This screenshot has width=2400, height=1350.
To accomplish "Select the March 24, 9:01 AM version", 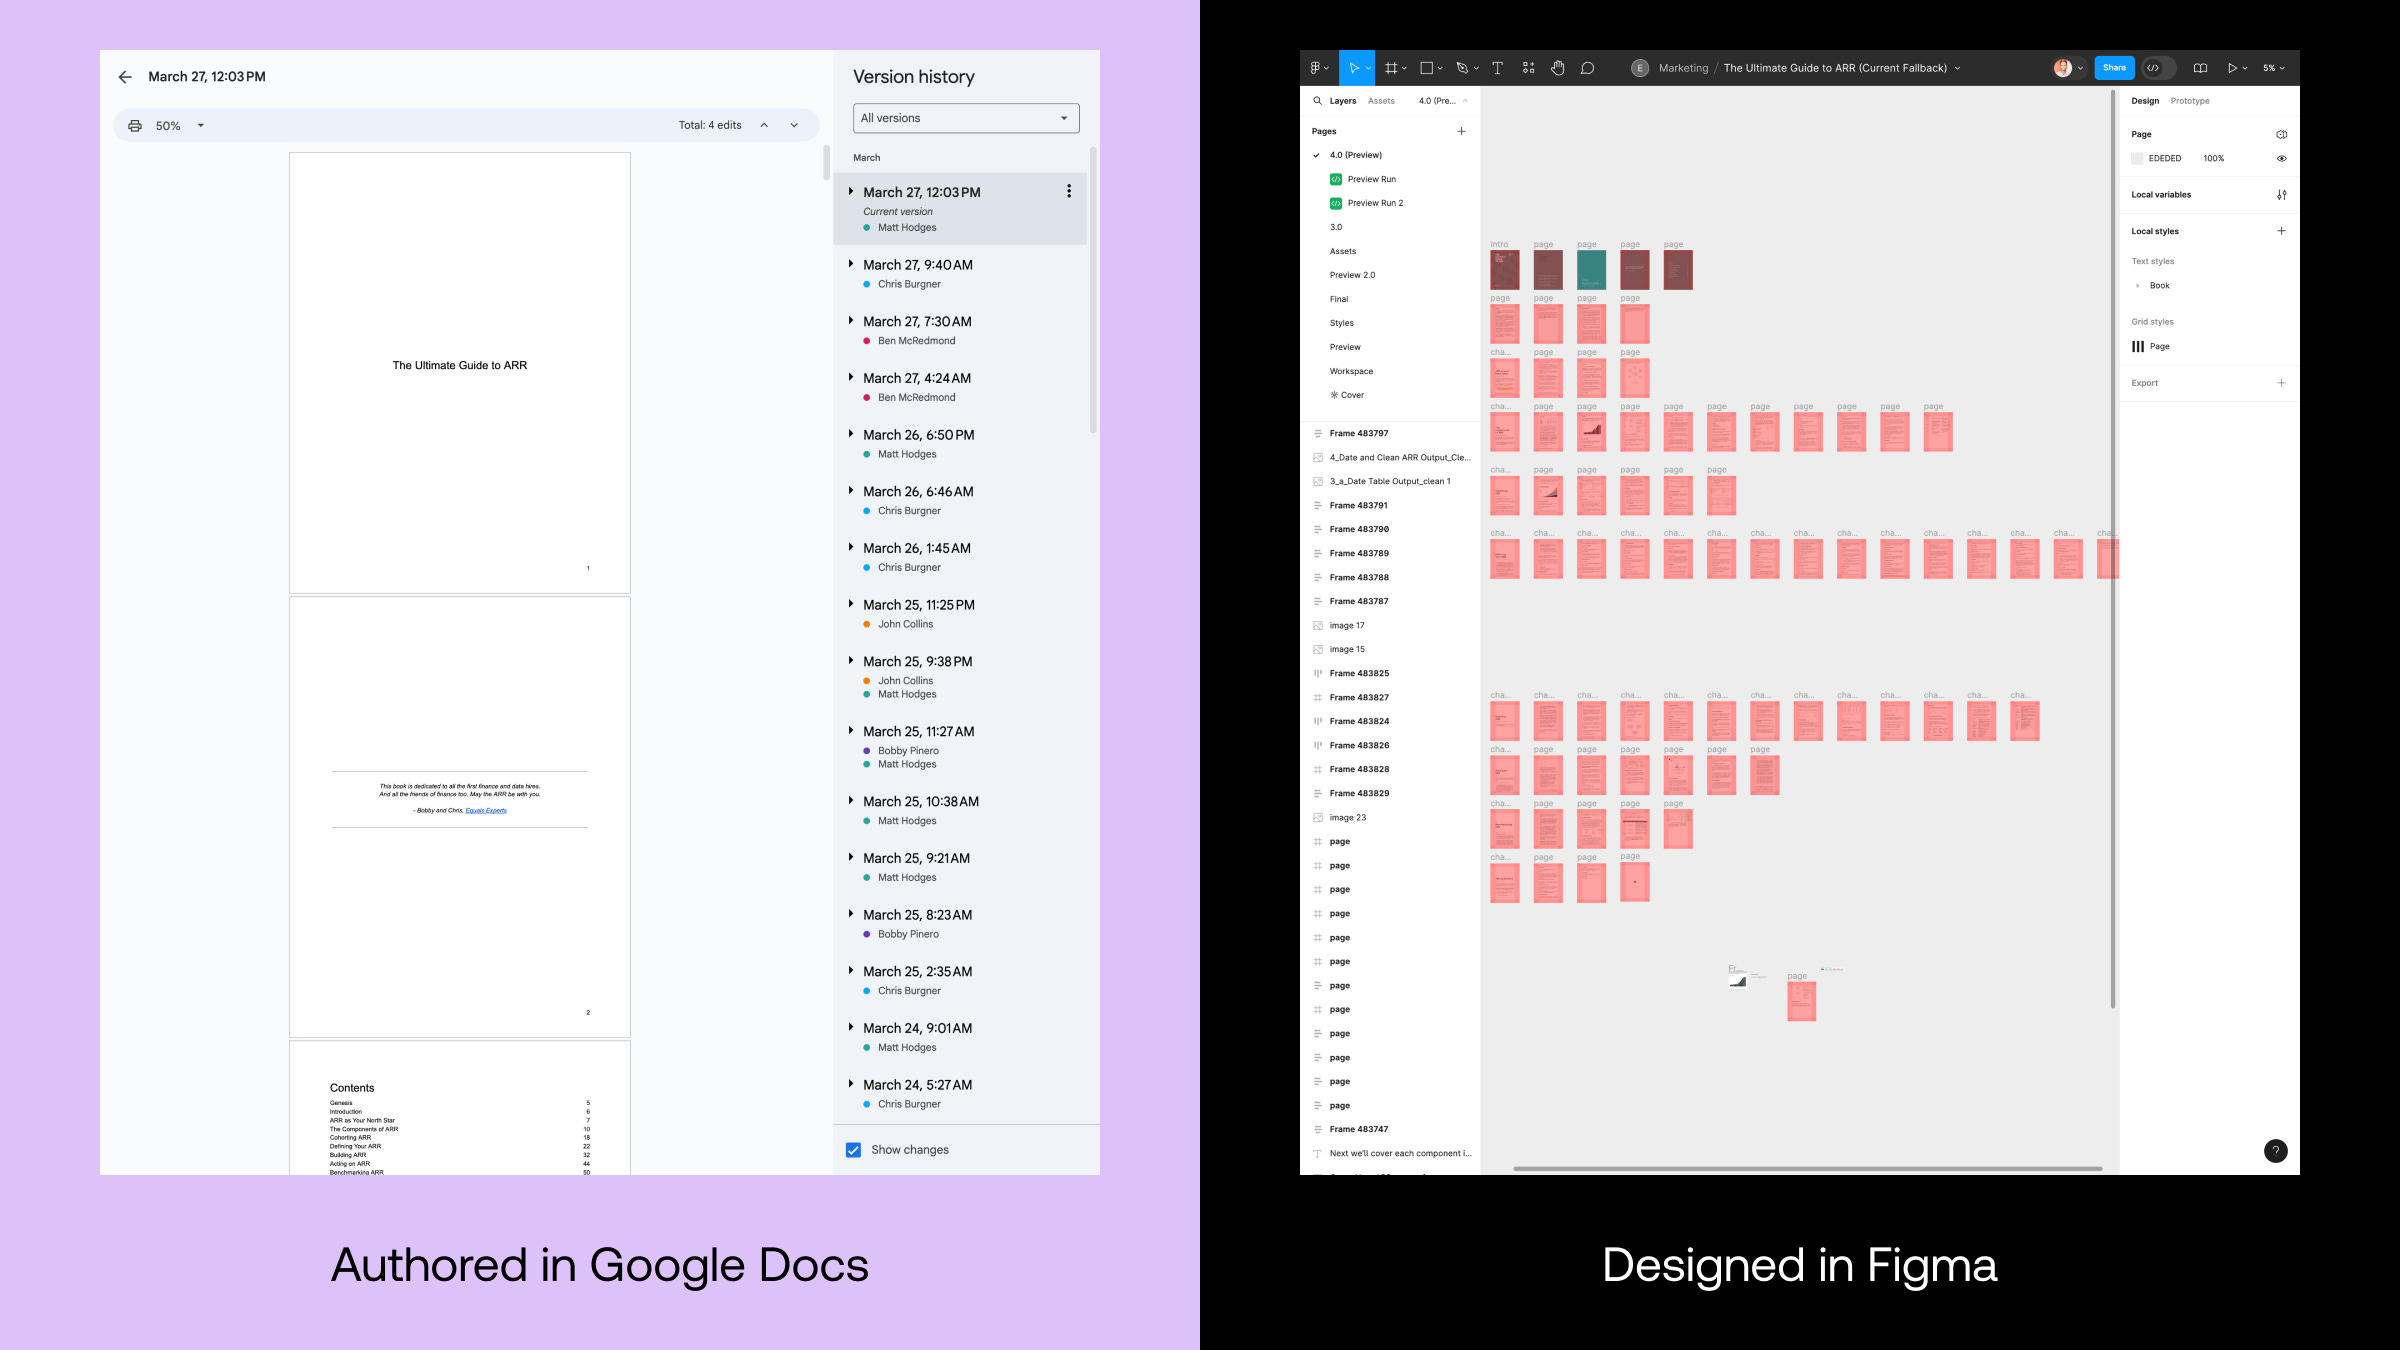I will (960, 1037).
